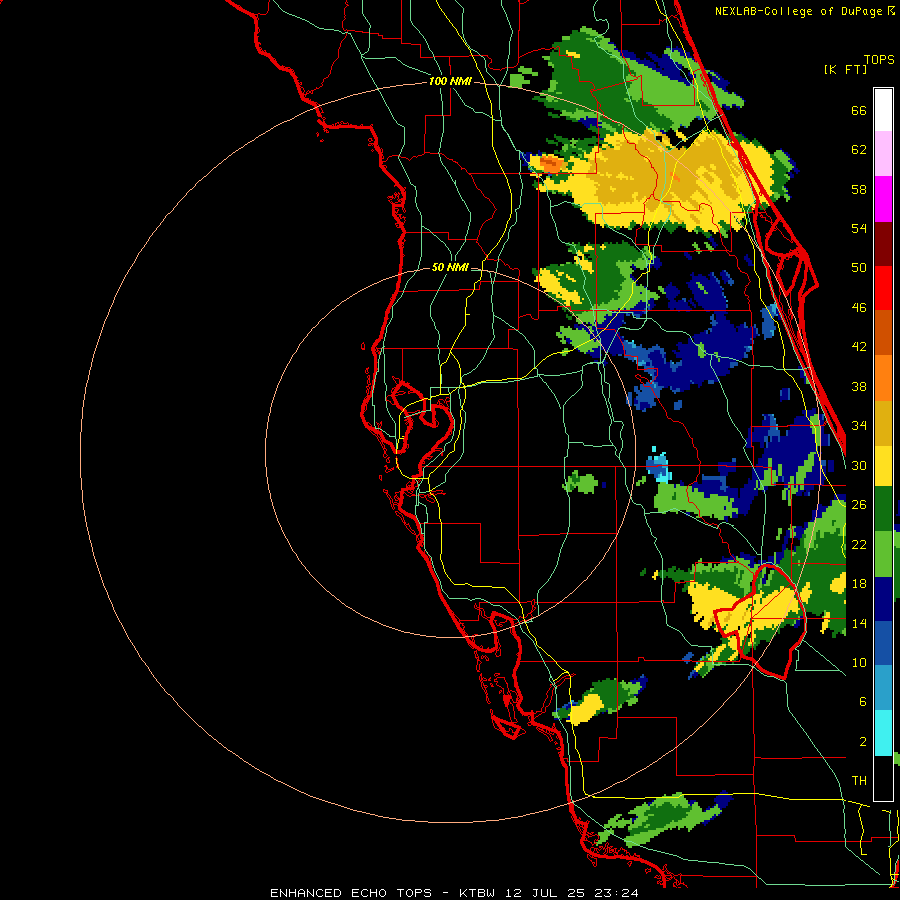Click the black TH threshold legend swatch
This screenshot has height=900, width=900.
click(x=883, y=778)
